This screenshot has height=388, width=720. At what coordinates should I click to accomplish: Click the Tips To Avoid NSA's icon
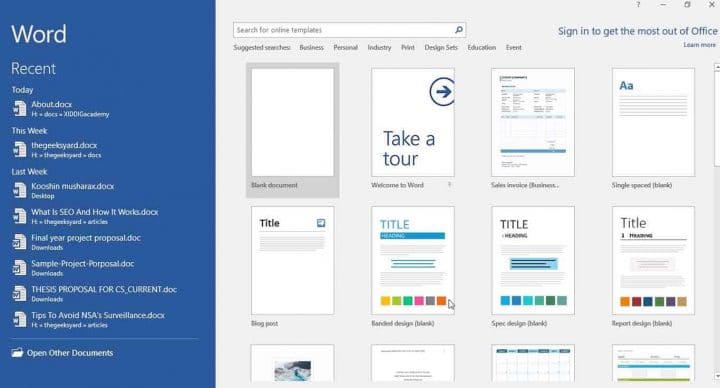(x=19, y=319)
